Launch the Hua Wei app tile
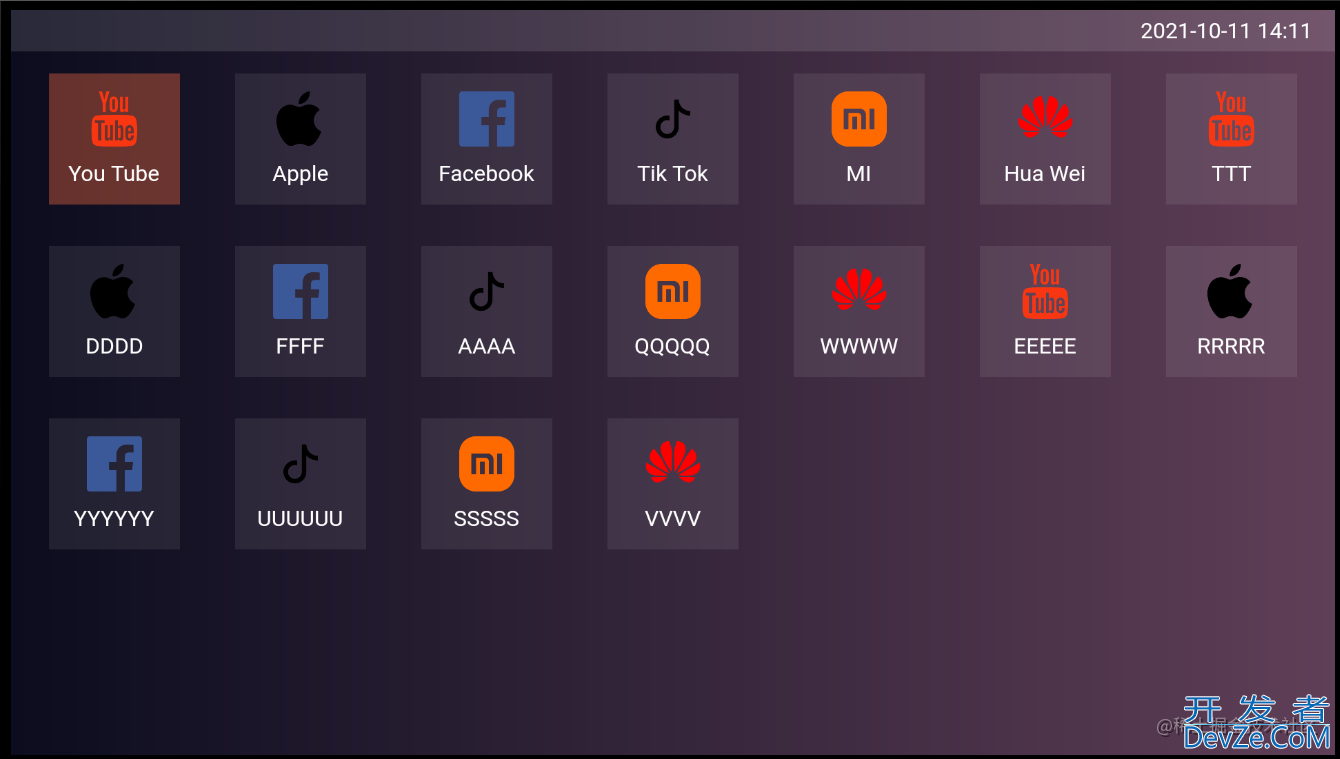Image resolution: width=1340 pixels, height=759 pixels. [x=1045, y=139]
